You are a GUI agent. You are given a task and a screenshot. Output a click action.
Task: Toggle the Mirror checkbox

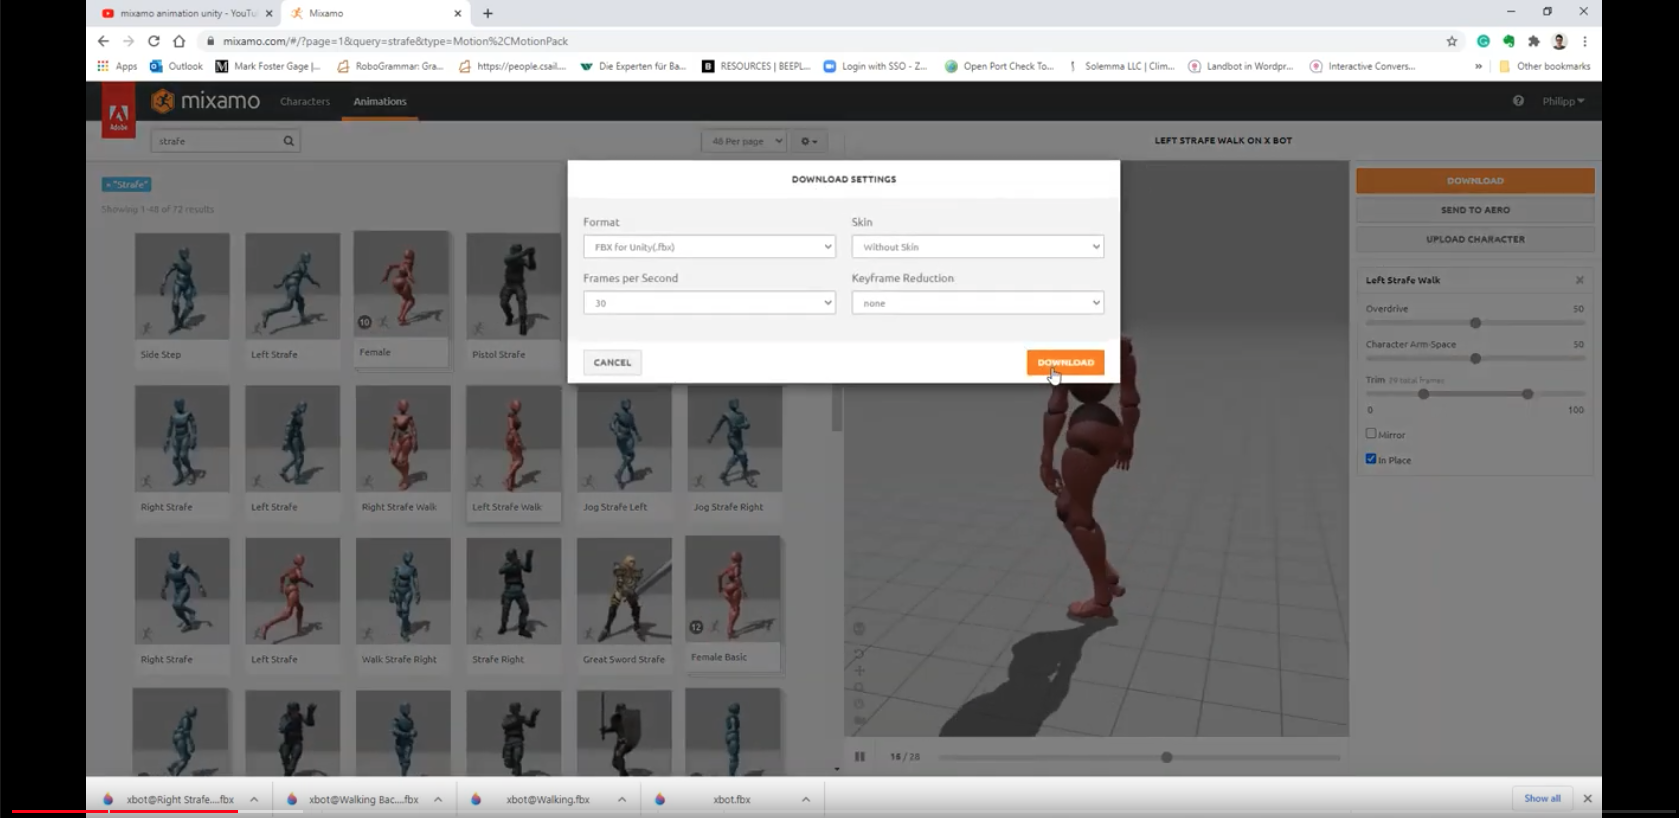tap(1371, 434)
